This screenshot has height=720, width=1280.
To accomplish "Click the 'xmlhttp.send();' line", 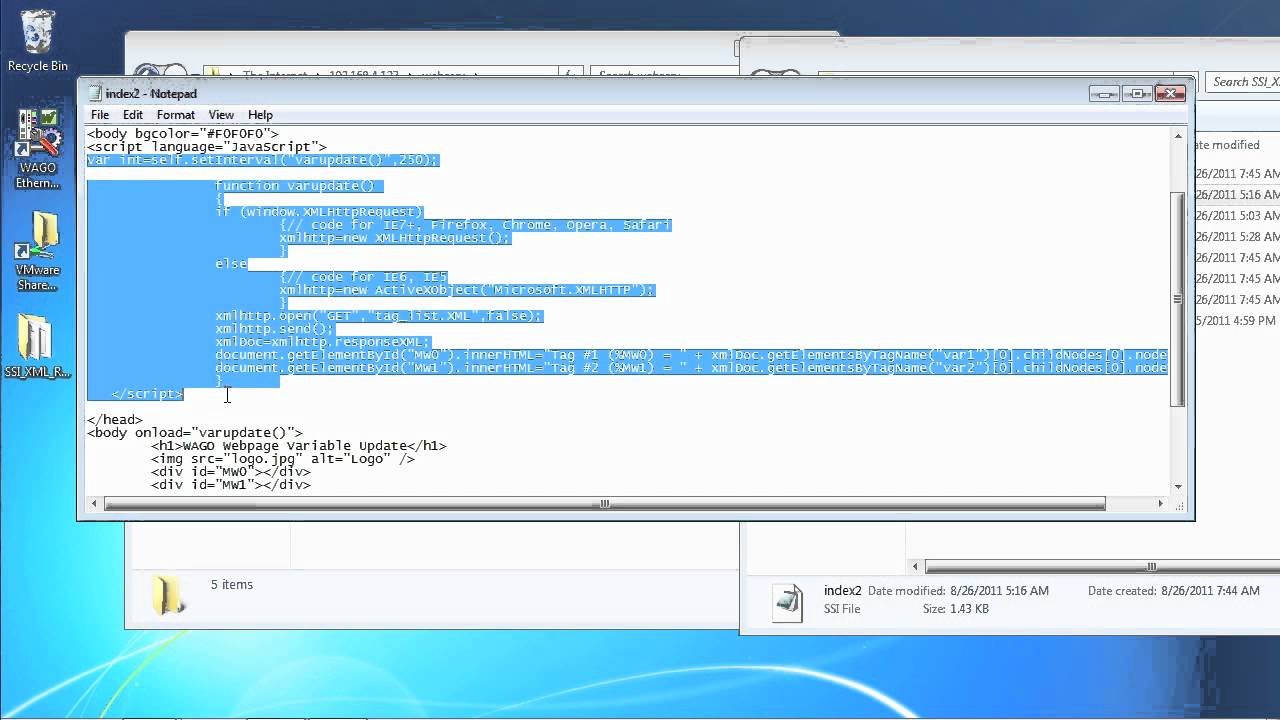I will pyautogui.click(x=275, y=328).
